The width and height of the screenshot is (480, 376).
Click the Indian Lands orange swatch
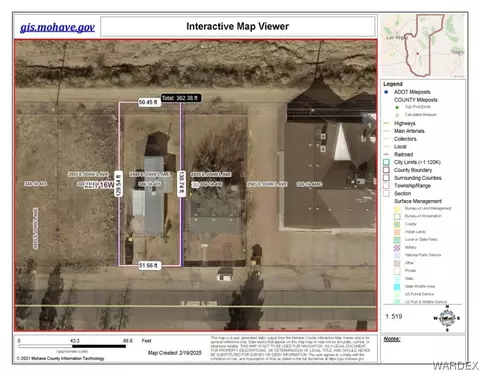(397, 232)
